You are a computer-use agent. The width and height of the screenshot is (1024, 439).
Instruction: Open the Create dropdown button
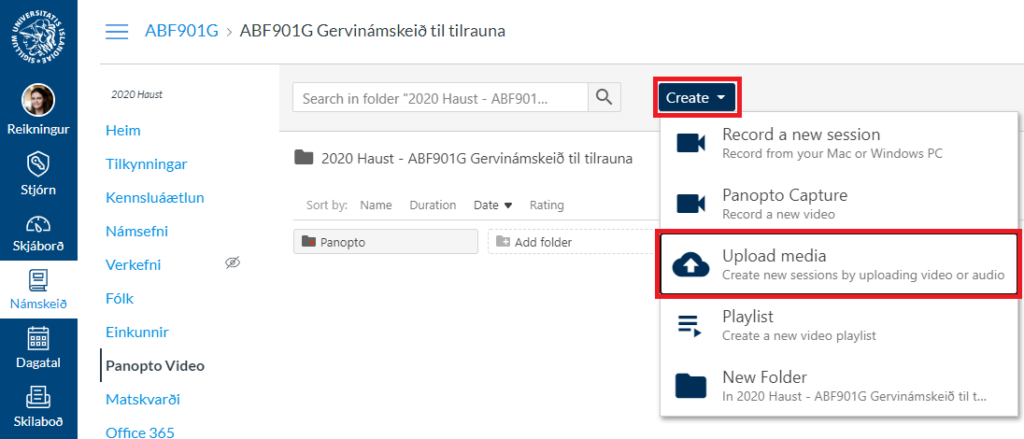coord(697,98)
